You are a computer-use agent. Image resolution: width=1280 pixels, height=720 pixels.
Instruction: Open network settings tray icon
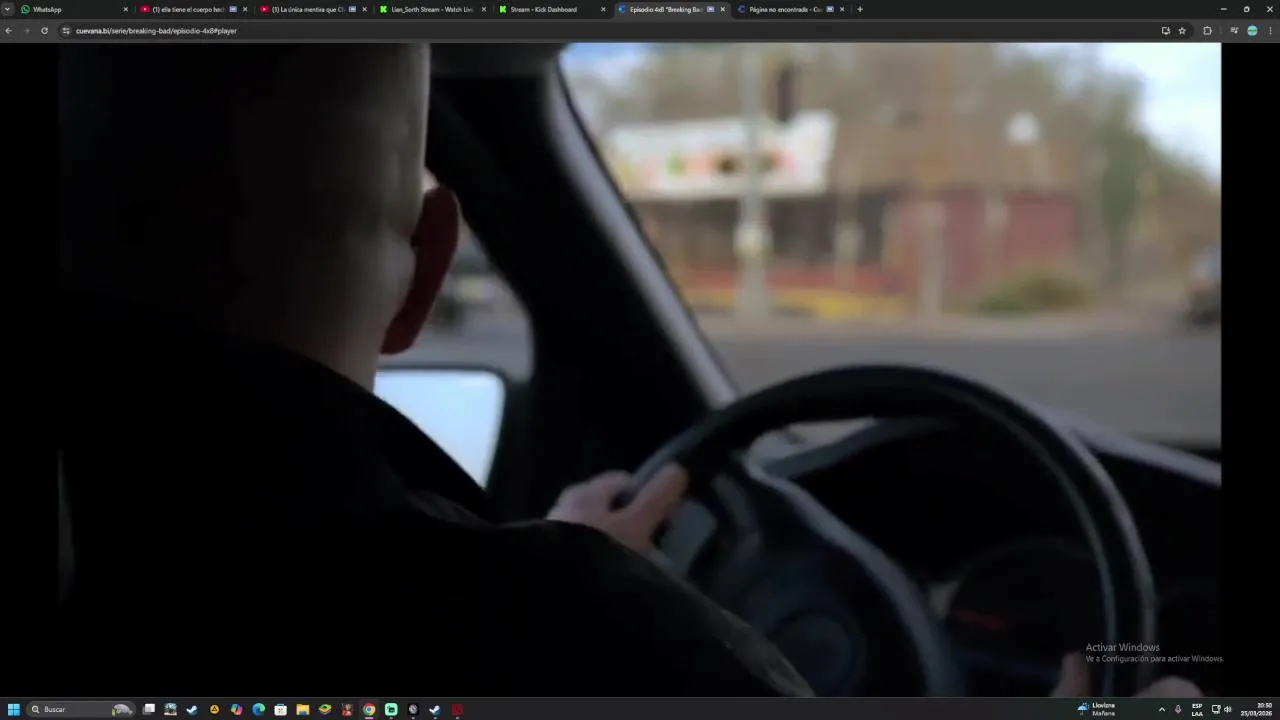pos(1216,709)
